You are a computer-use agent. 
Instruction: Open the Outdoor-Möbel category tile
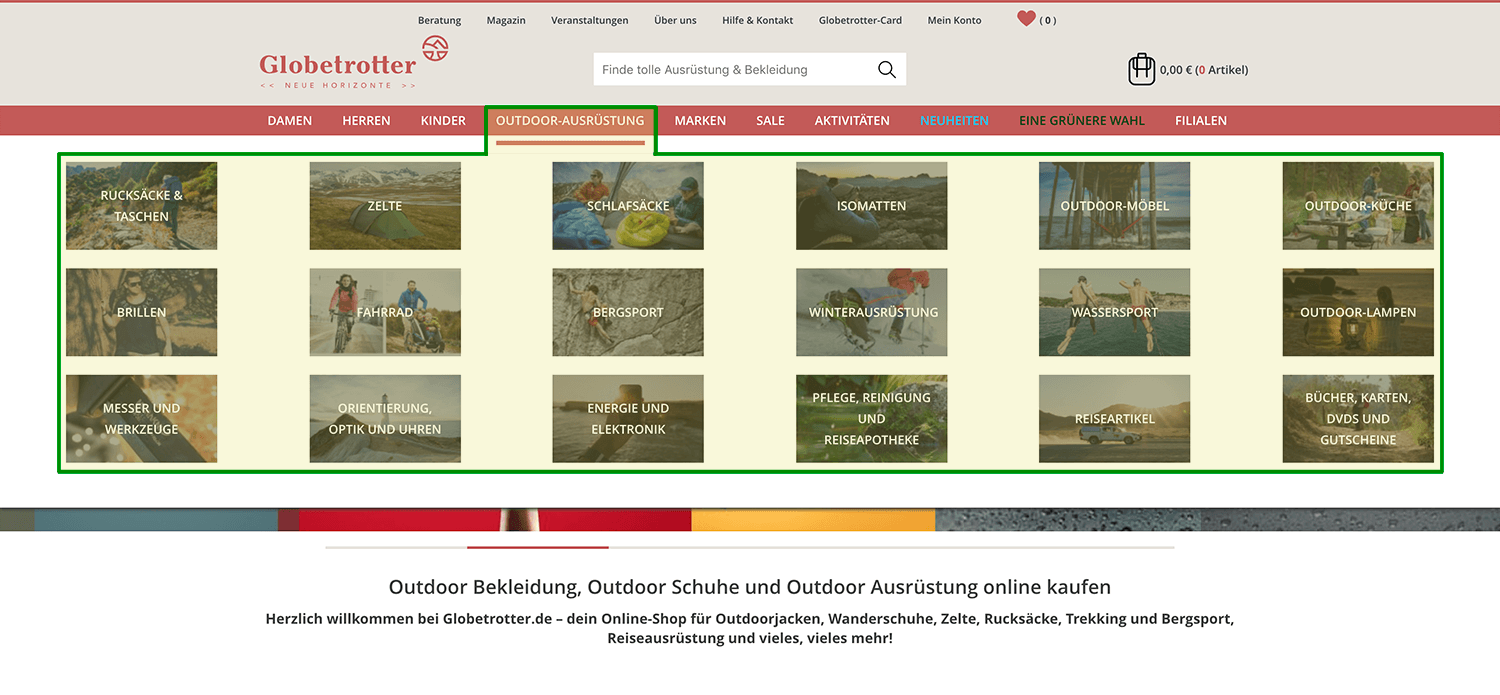1115,206
